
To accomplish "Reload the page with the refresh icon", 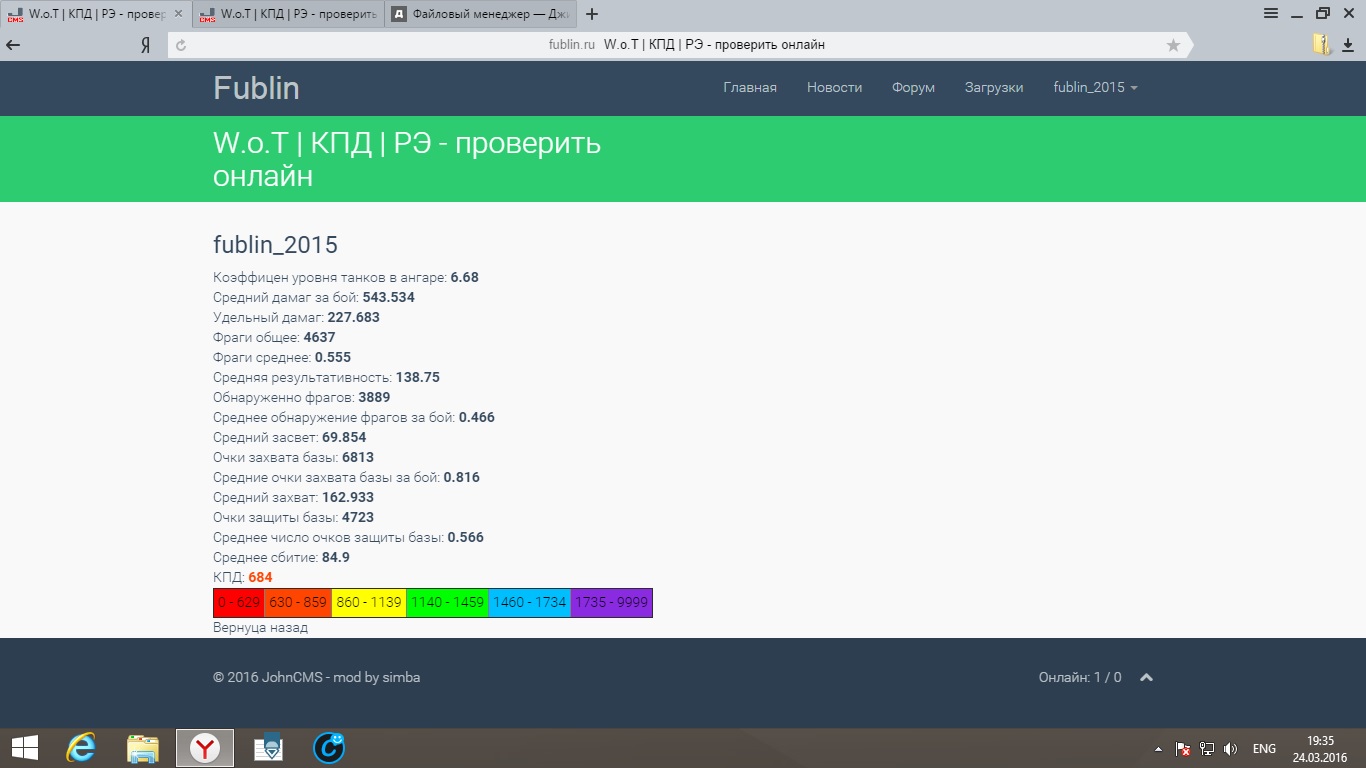I will click(x=181, y=45).
